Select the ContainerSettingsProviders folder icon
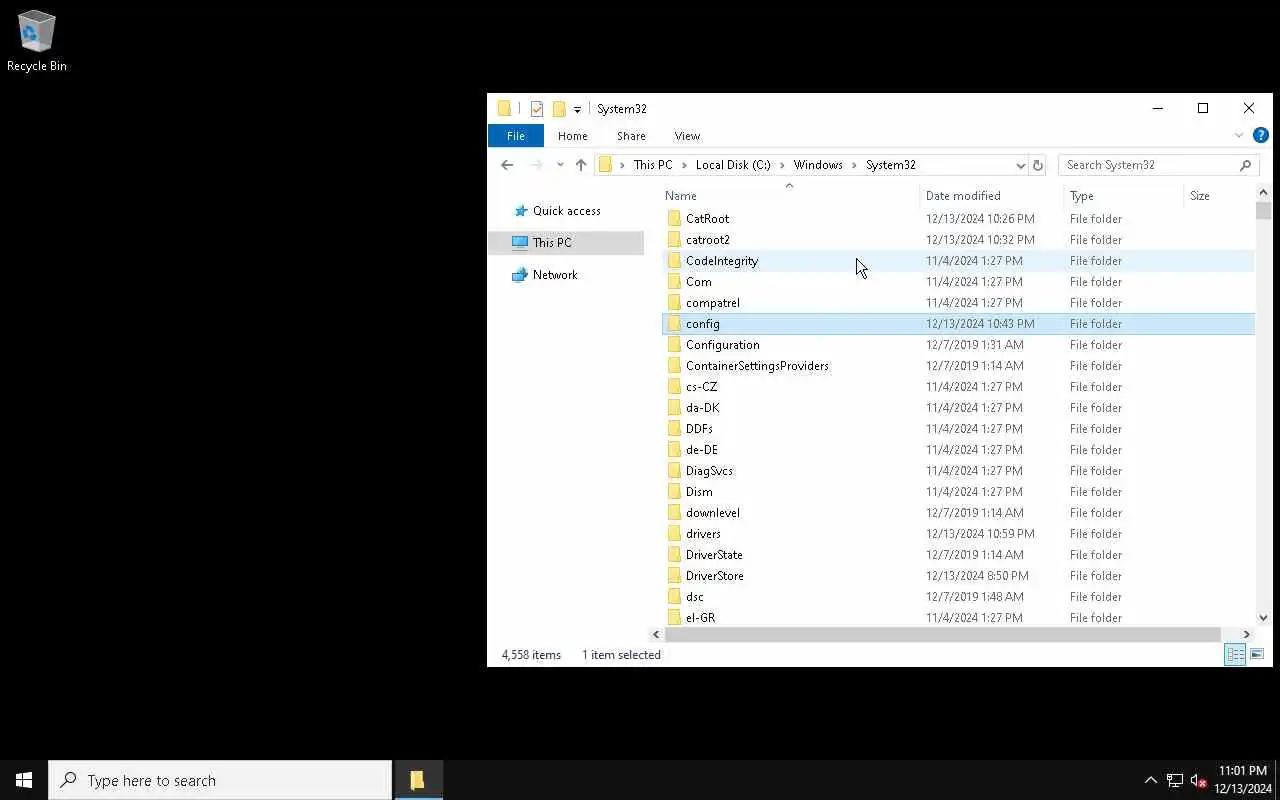Viewport: 1280px width, 800px height. (x=675, y=366)
